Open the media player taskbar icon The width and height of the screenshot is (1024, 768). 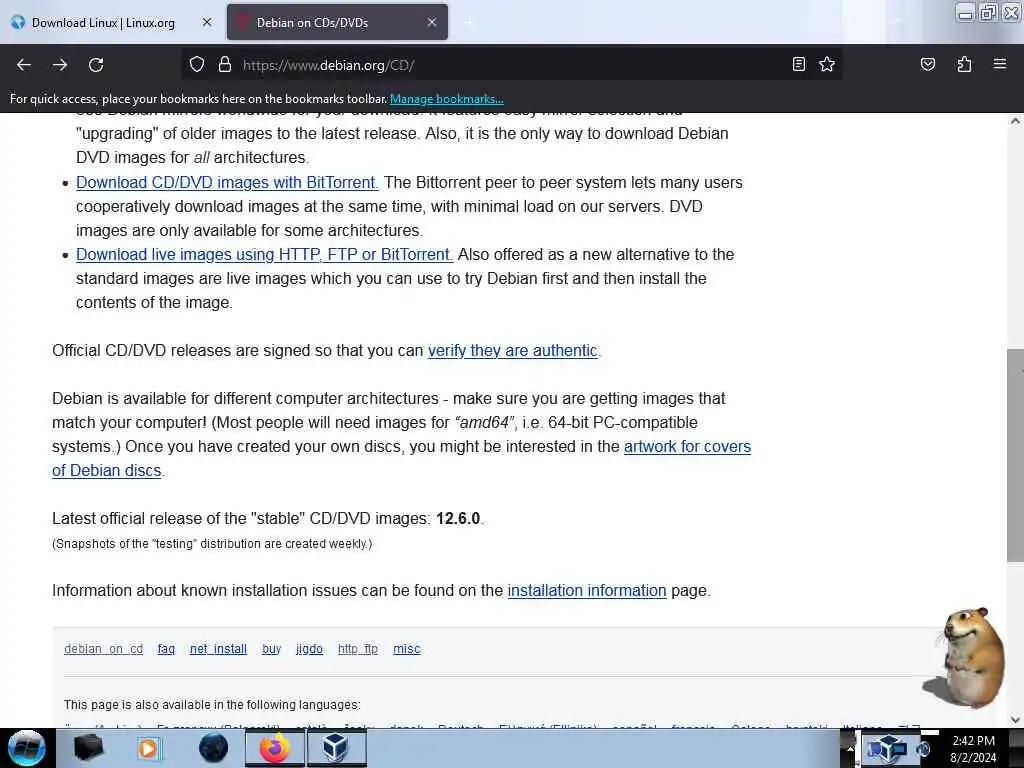pos(148,748)
